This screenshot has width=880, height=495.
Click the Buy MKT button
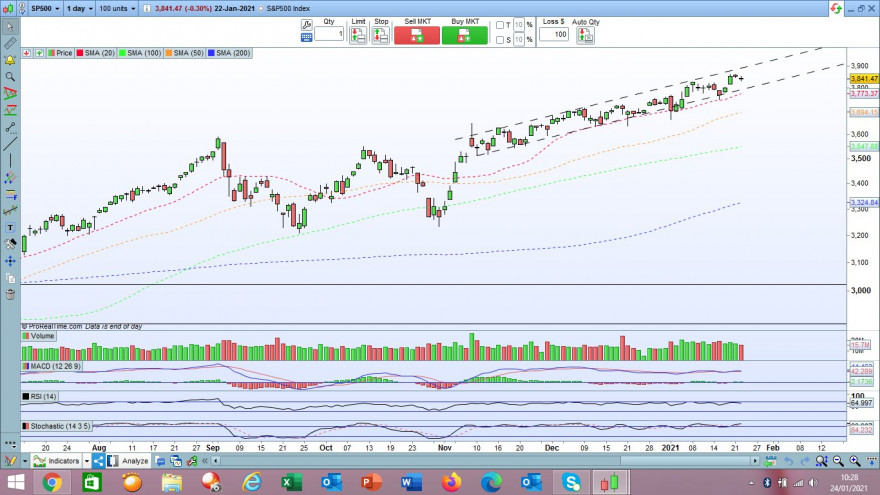click(465, 35)
